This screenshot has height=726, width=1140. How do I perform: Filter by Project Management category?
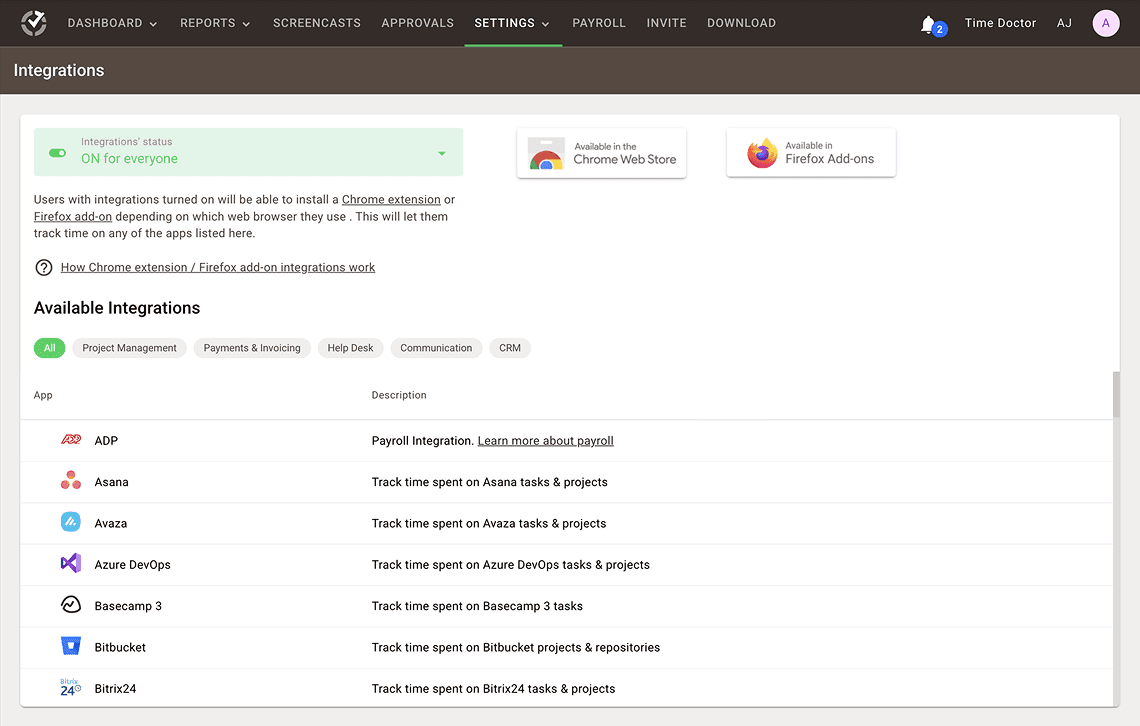[129, 348]
